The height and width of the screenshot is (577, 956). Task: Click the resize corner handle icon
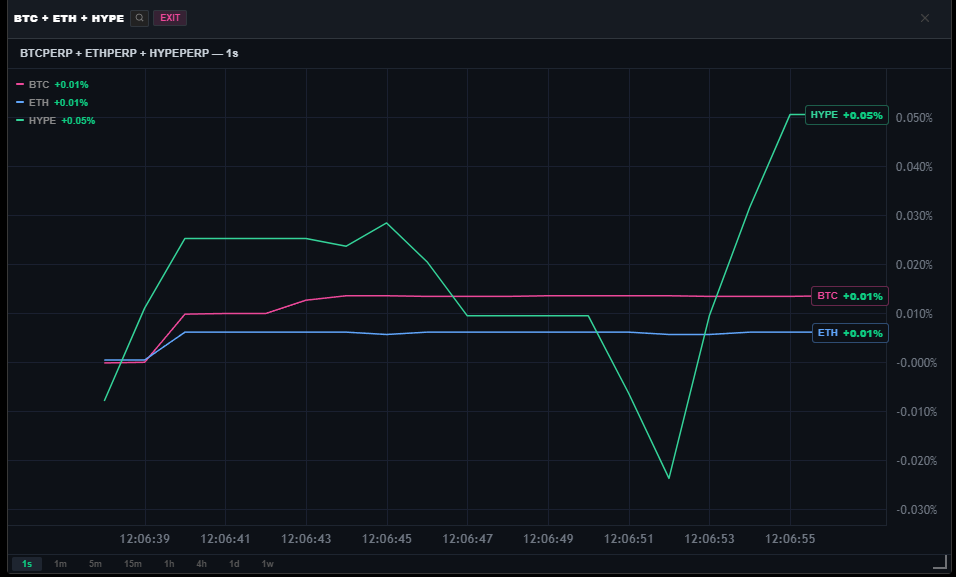941,561
